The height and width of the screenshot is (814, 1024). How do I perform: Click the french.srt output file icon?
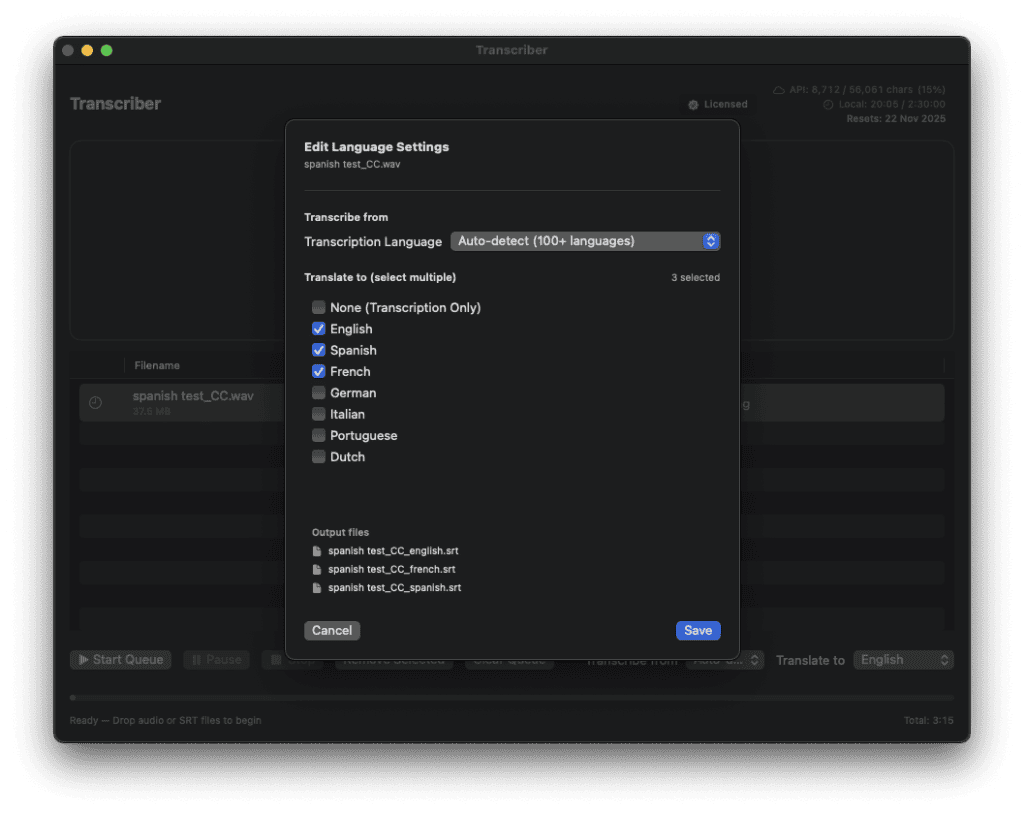(x=317, y=569)
